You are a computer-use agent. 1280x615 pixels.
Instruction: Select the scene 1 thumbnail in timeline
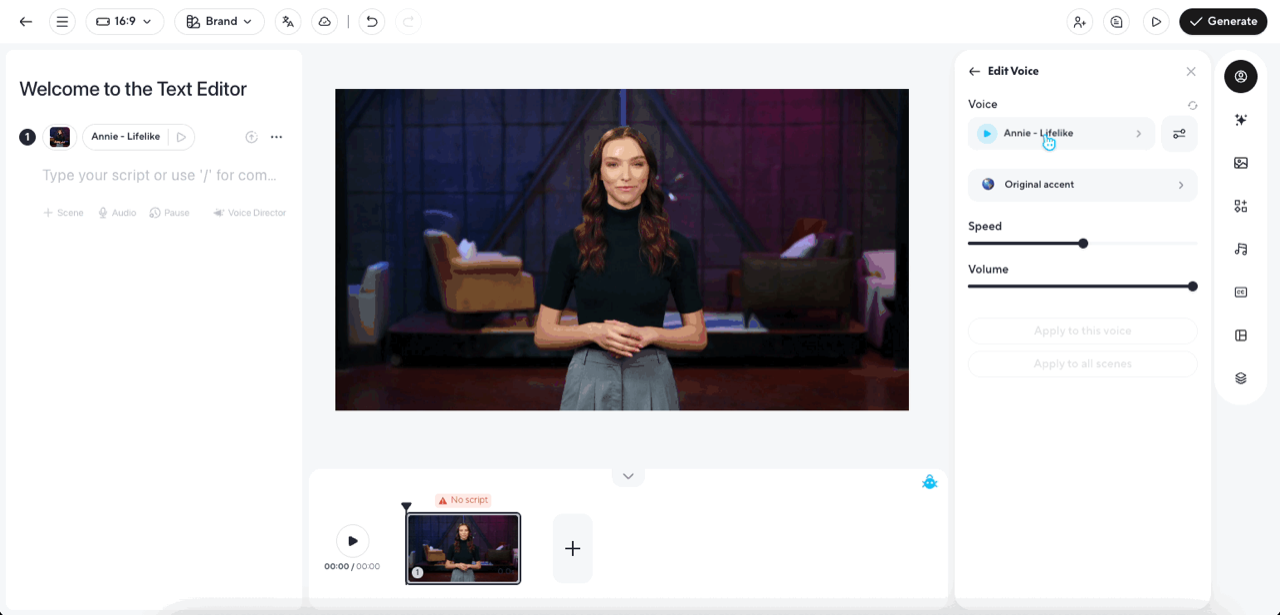point(463,548)
